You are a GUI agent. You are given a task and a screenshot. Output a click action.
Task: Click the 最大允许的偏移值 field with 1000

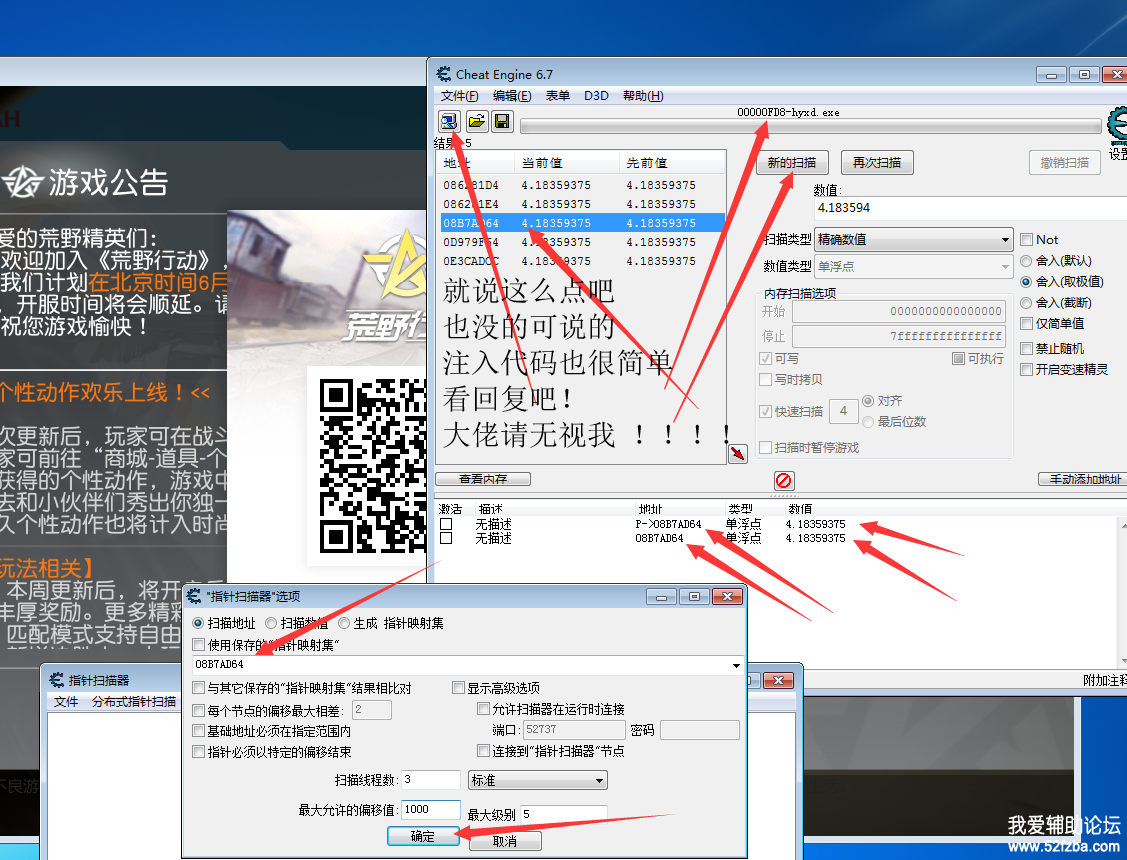(431, 810)
